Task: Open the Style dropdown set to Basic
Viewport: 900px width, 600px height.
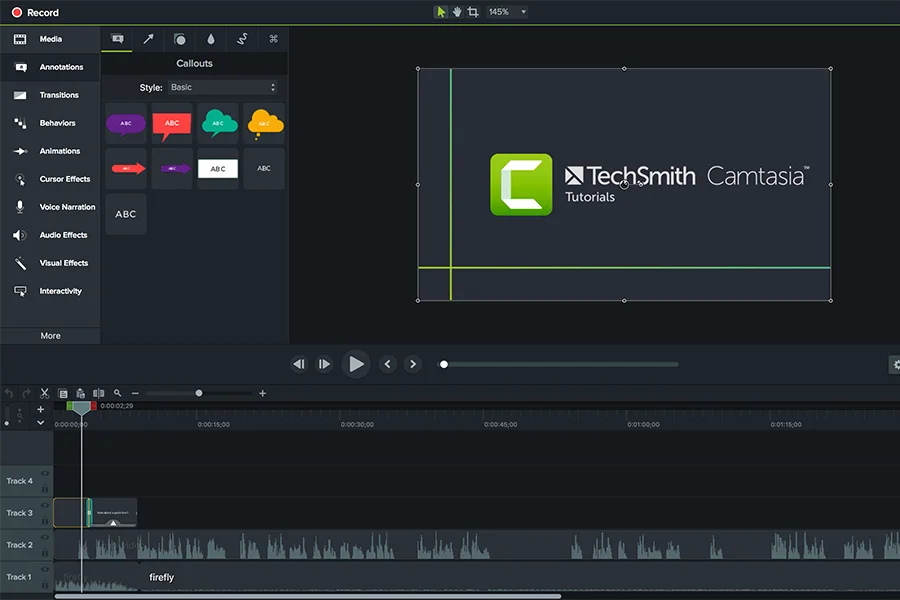Action: tap(223, 88)
